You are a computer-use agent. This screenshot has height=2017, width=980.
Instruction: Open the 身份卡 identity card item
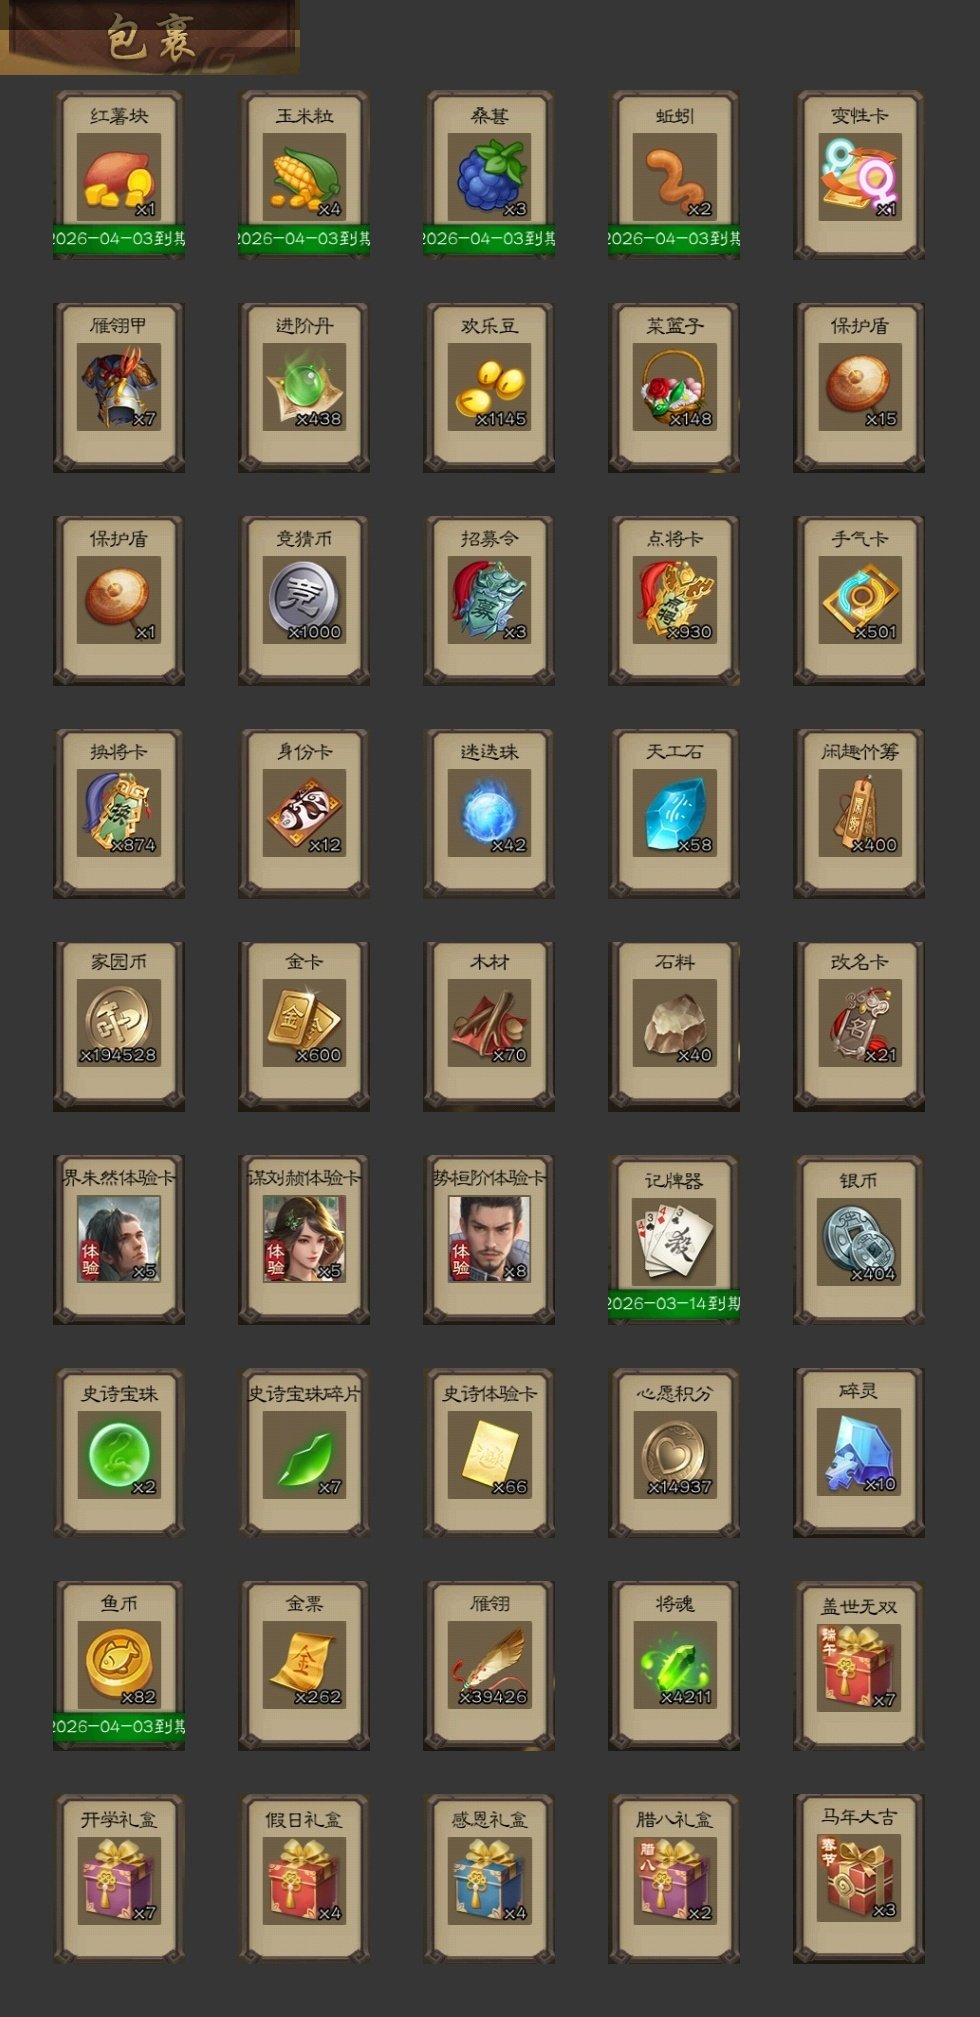click(304, 813)
